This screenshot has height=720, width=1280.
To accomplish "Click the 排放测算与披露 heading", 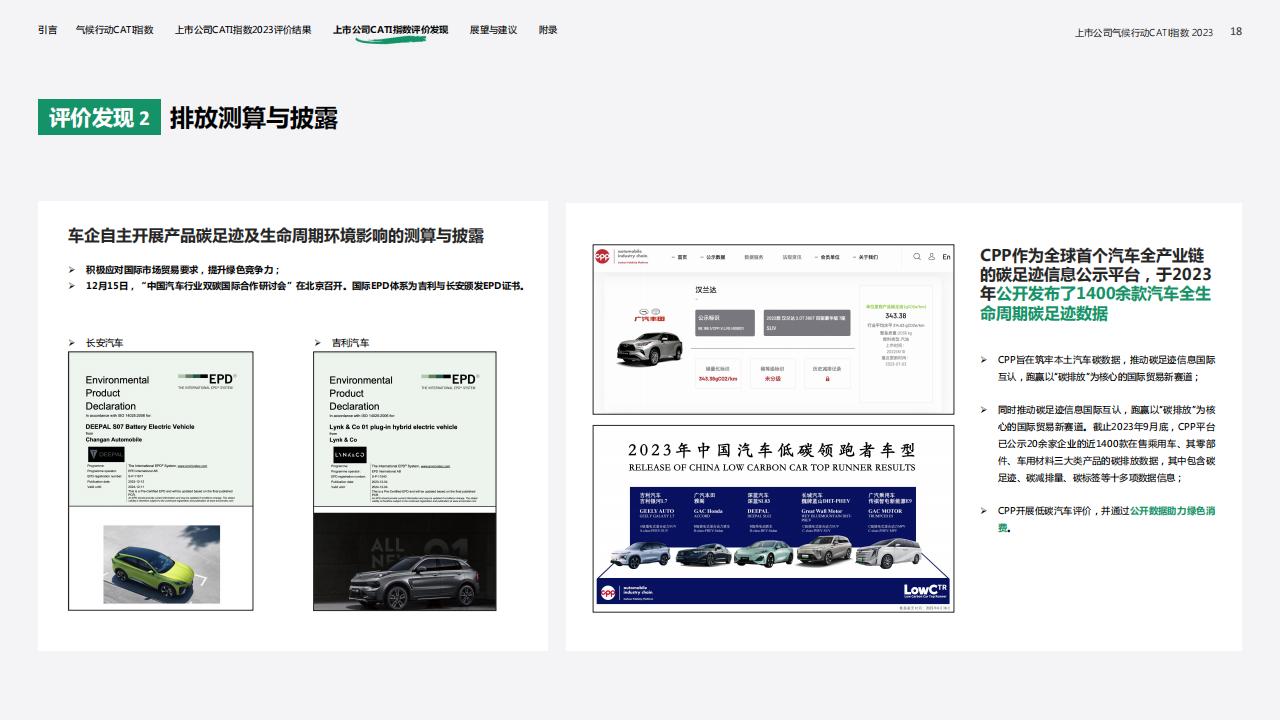I will (x=254, y=118).
